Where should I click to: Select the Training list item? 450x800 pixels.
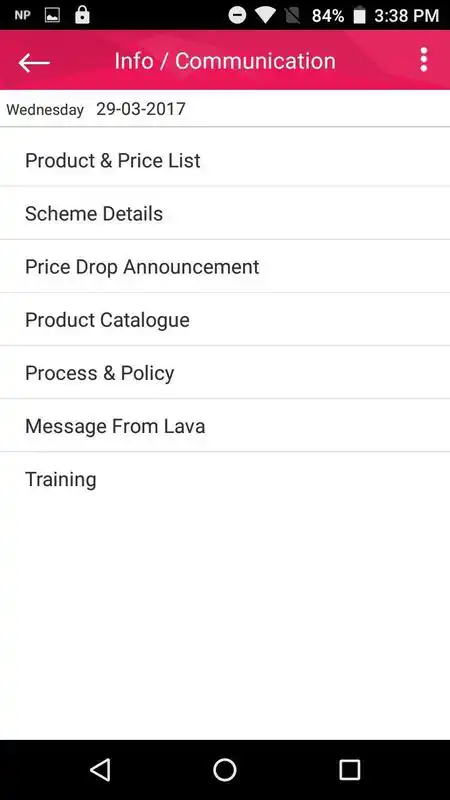click(x=225, y=479)
